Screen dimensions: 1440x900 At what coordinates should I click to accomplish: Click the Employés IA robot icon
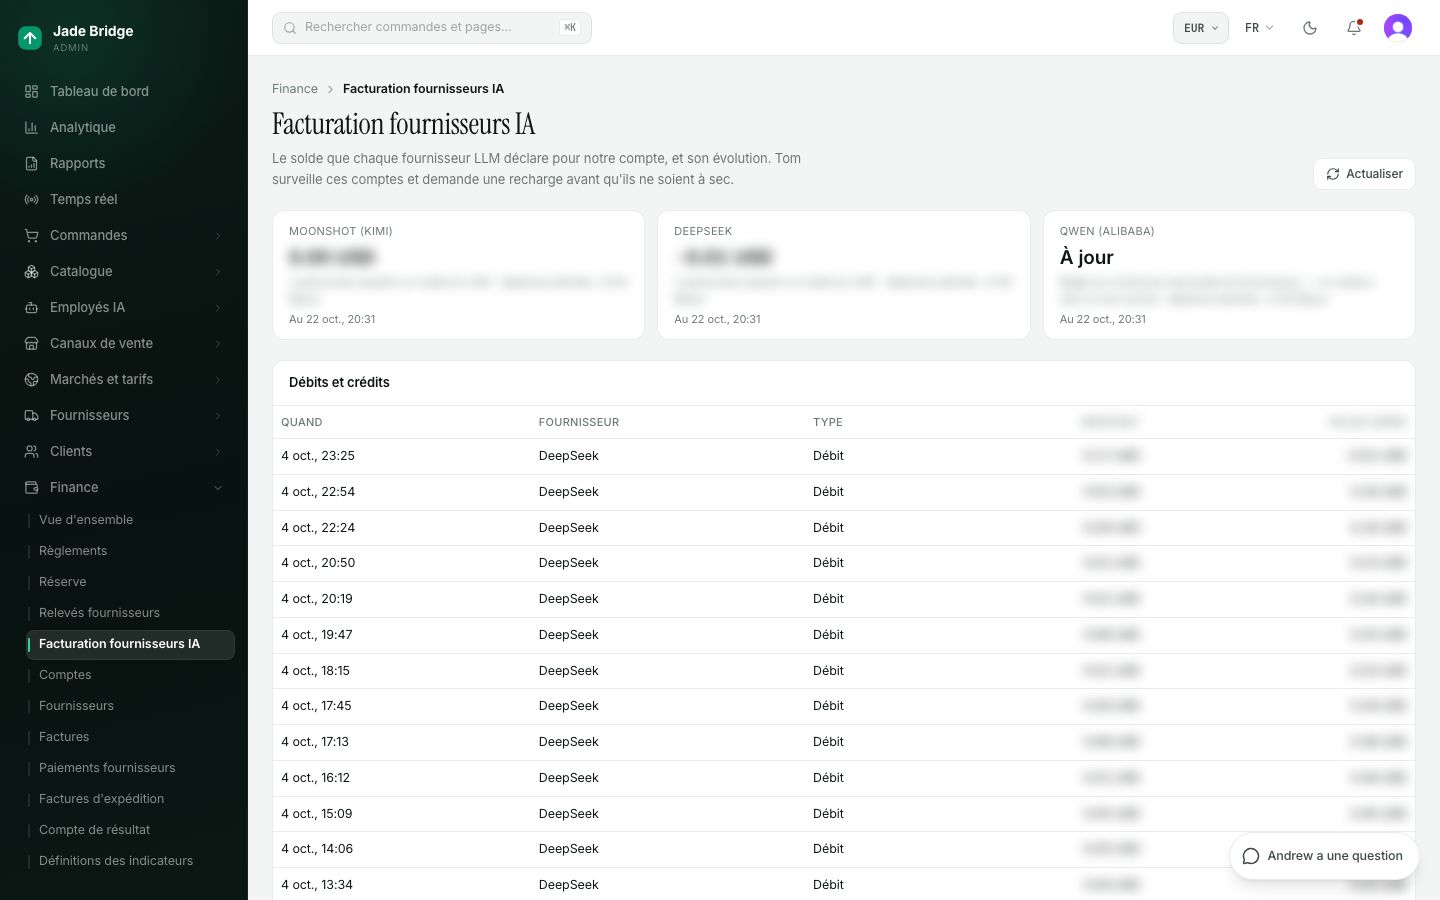click(31, 307)
